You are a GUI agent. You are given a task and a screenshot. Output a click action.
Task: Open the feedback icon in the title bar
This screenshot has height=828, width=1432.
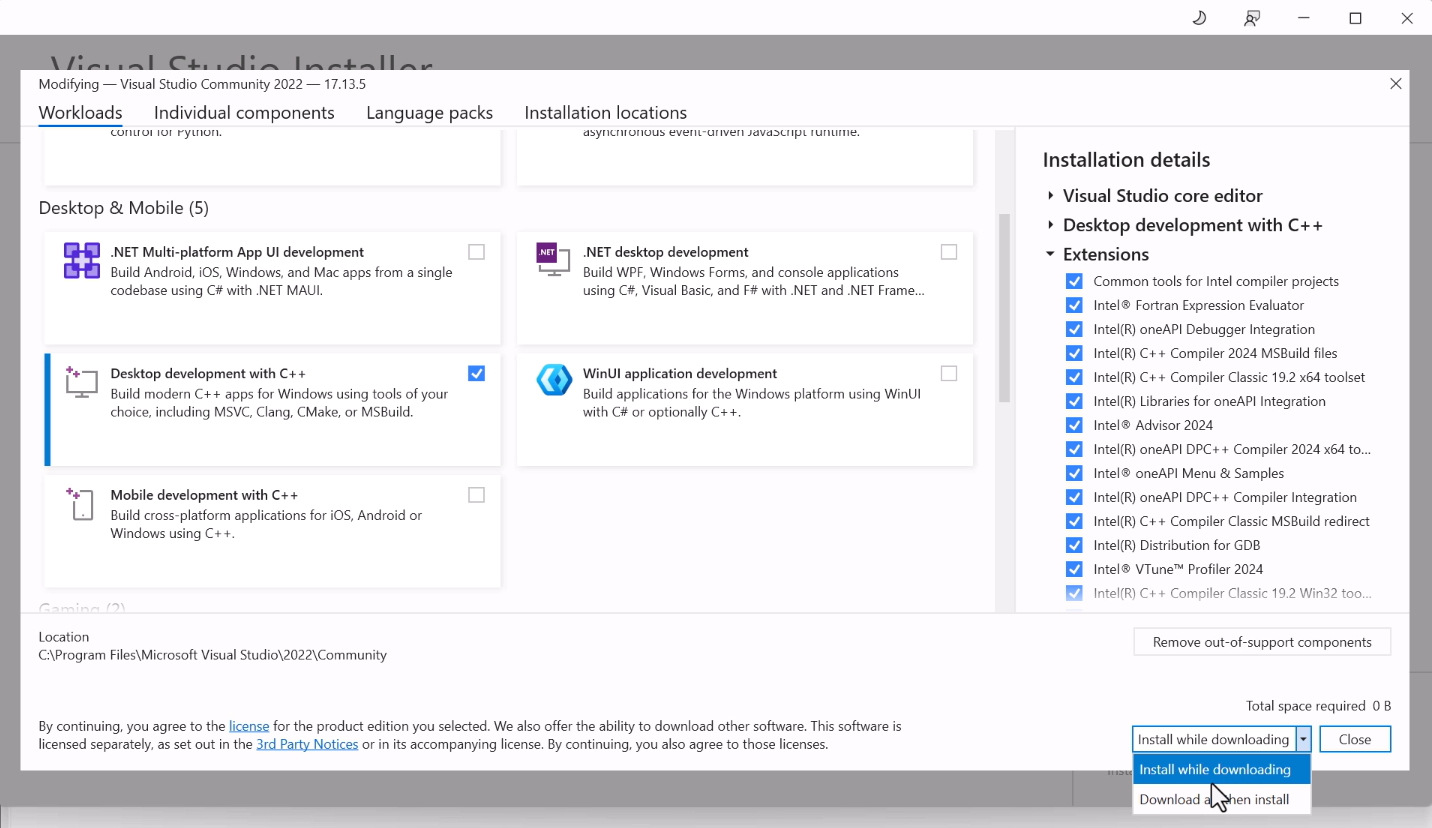[1251, 18]
